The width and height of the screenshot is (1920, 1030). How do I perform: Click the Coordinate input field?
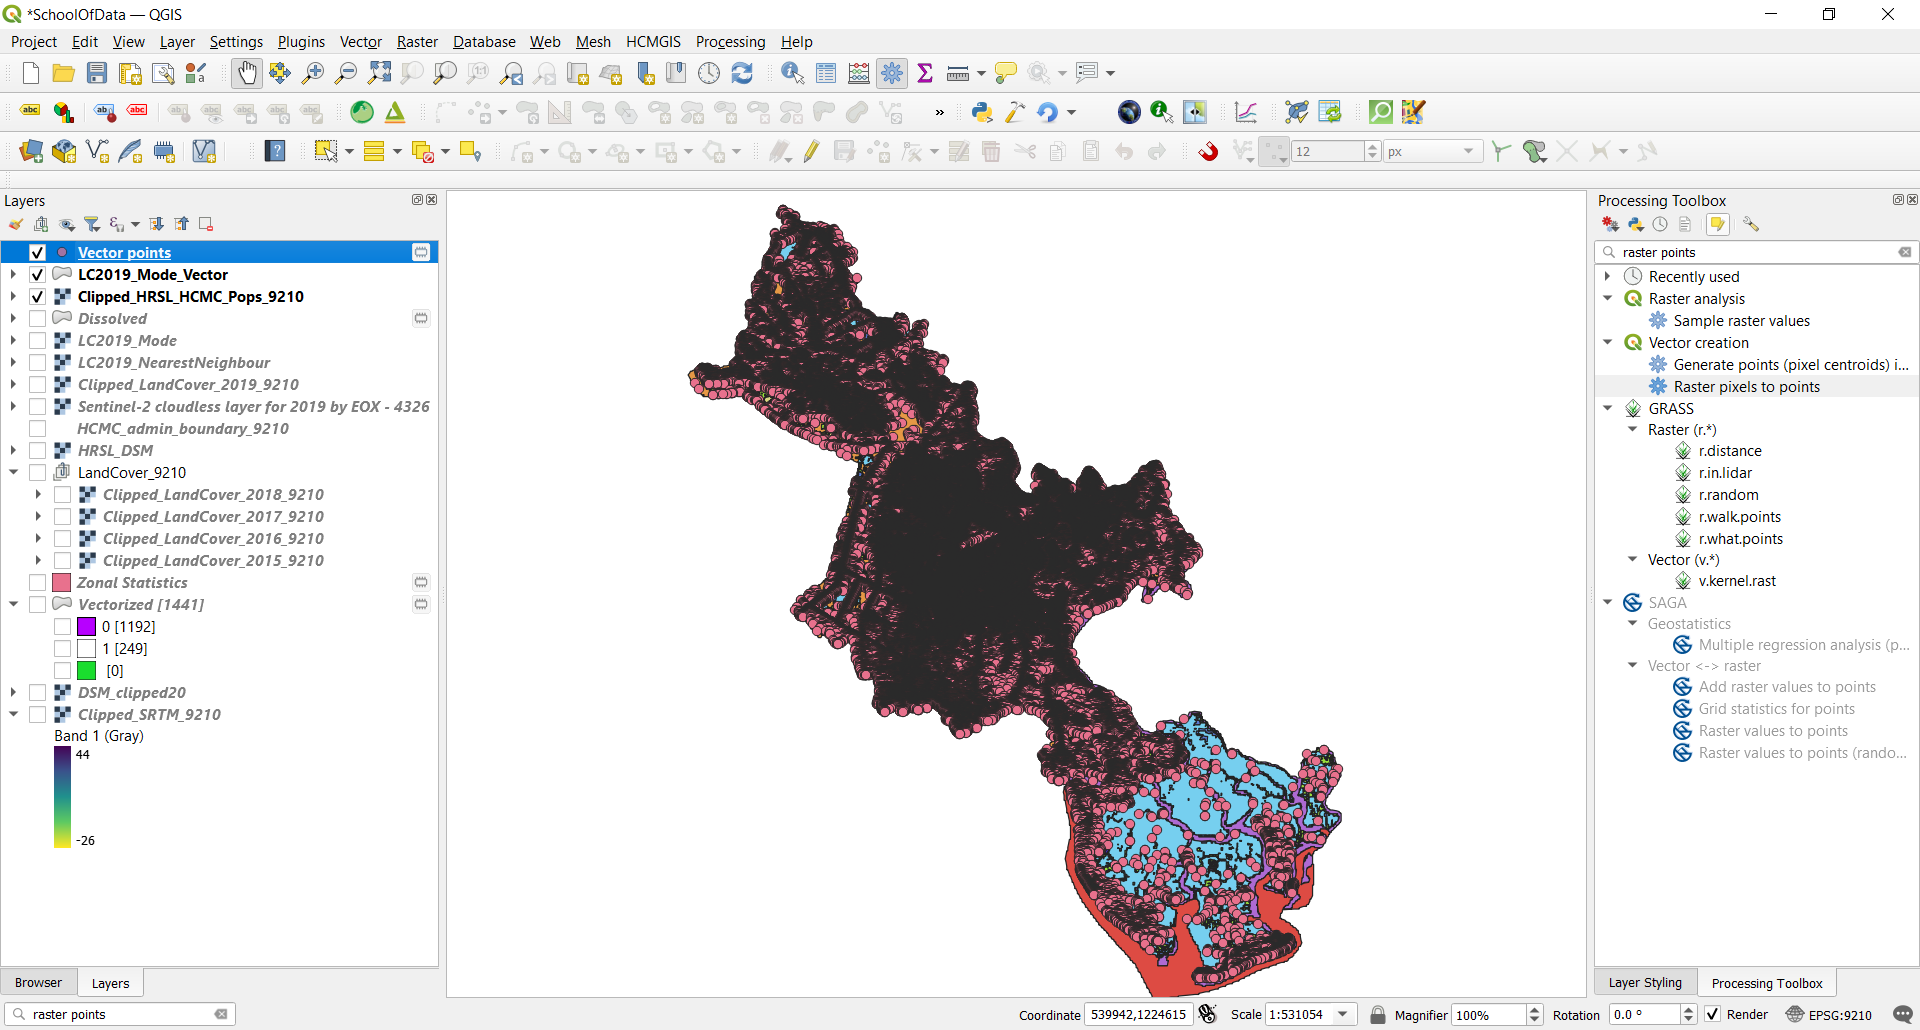(x=1138, y=1015)
